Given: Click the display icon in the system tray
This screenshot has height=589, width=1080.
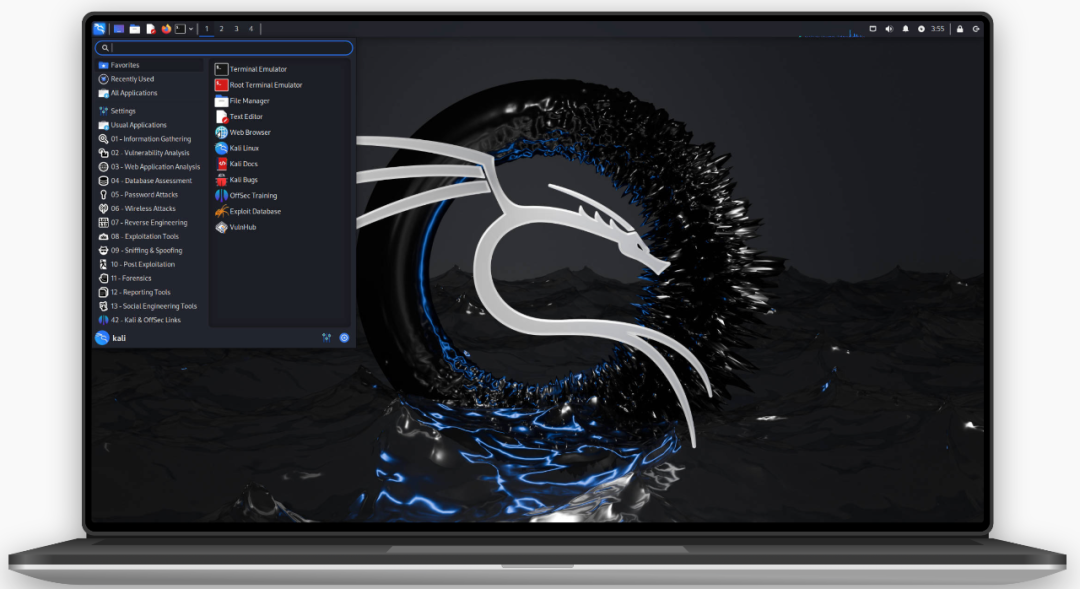Looking at the screenshot, I should coord(873,29).
